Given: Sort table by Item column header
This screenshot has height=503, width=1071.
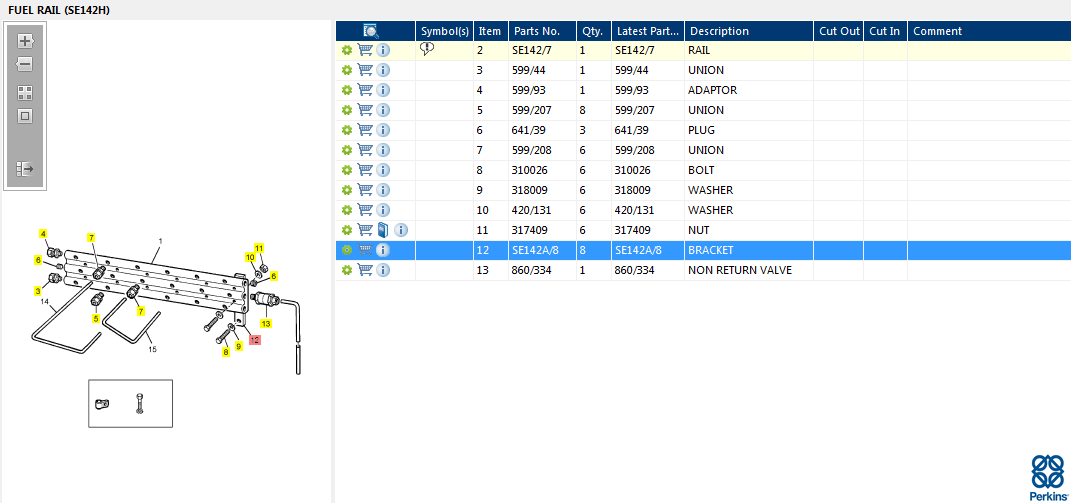Looking at the screenshot, I should [x=490, y=31].
